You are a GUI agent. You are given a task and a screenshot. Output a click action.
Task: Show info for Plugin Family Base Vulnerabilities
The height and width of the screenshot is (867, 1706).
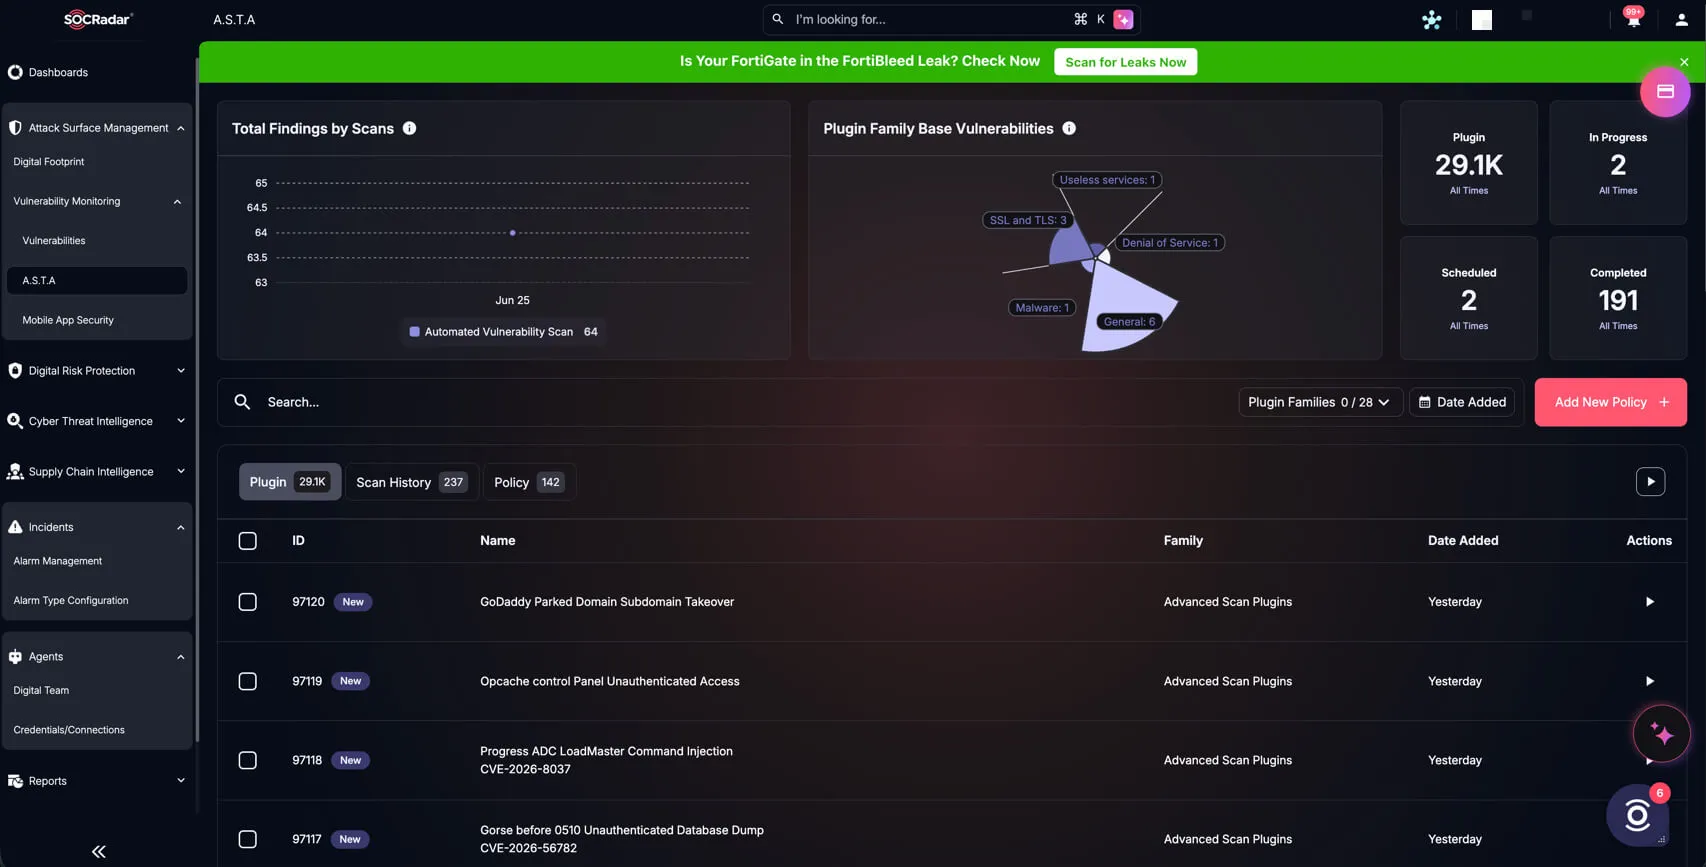pos(1069,128)
